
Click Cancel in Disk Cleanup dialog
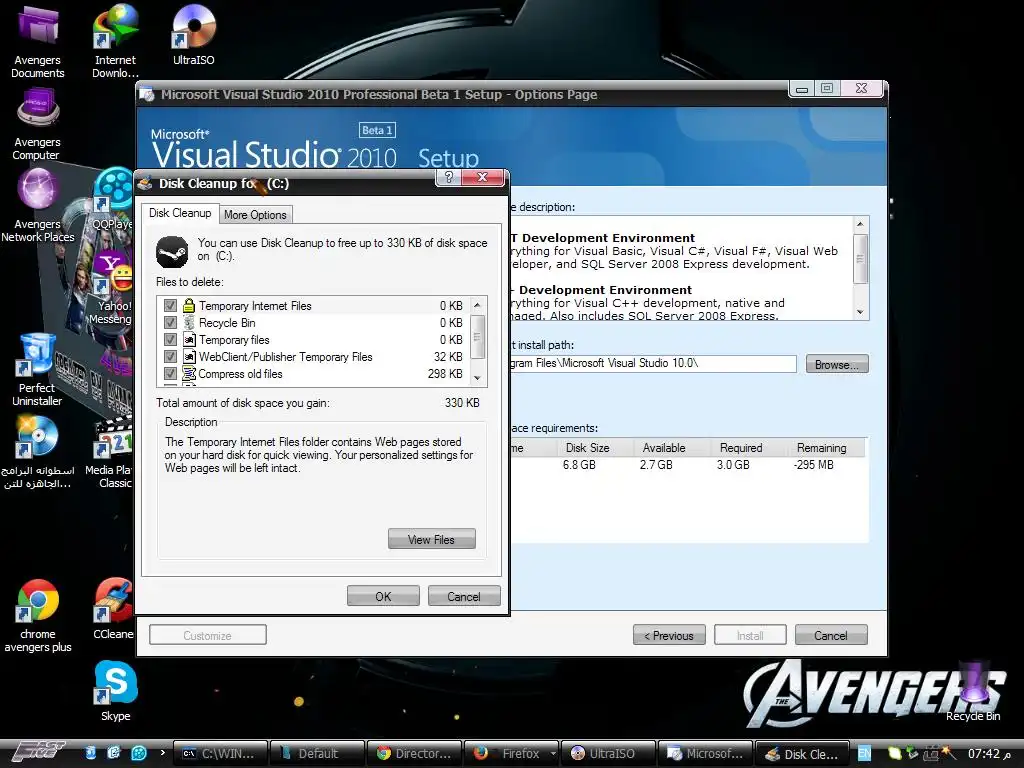(x=464, y=596)
